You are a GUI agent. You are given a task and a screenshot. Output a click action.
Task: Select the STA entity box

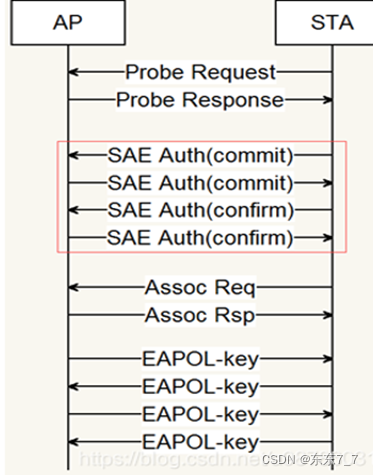coord(324,22)
